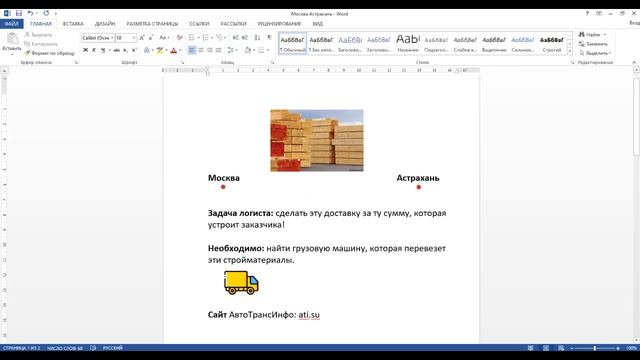This screenshot has width=640, height=360.
Task: Open text effects and typography
Action: [x=147, y=50]
